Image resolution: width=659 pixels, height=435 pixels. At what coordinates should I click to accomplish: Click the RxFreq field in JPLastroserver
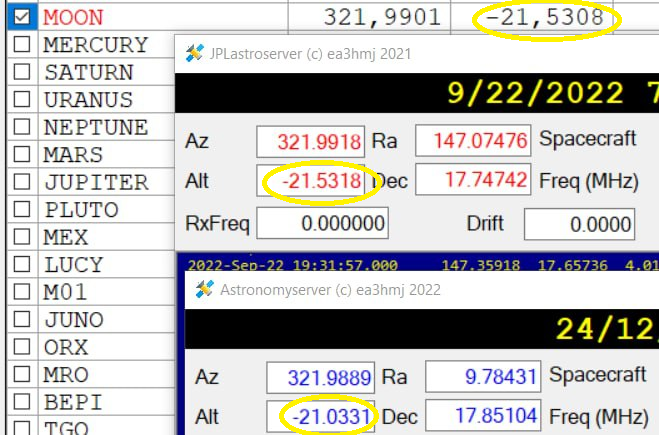pos(322,223)
